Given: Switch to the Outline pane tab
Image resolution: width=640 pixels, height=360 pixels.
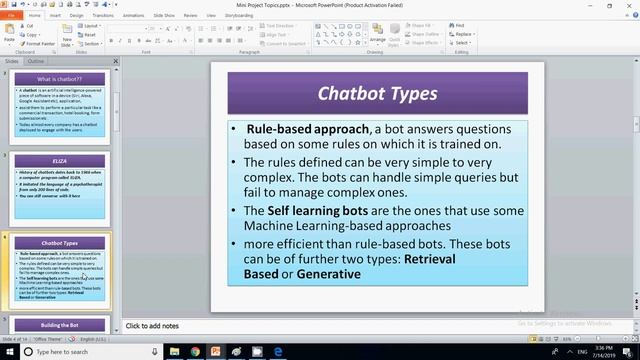Looking at the screenshot, I should coord(36,61).
